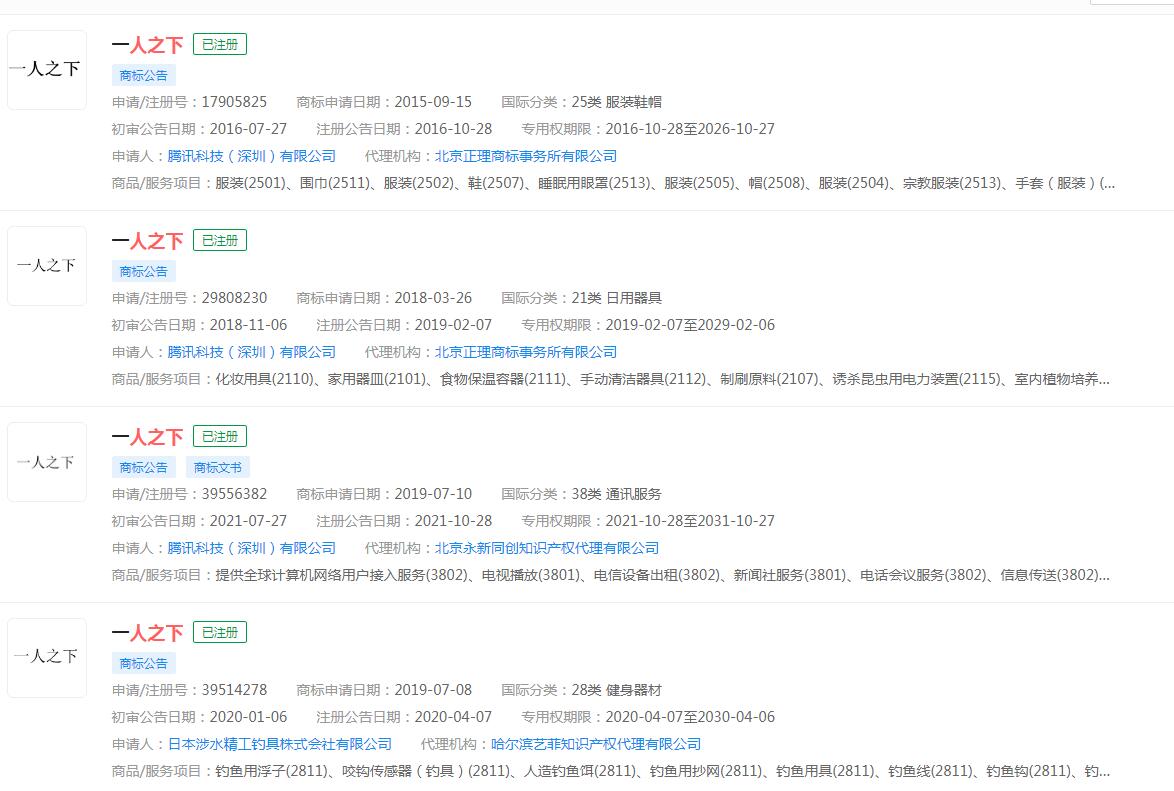Open trademark thumbnail for registration 17905825

(x=47, y=70)
